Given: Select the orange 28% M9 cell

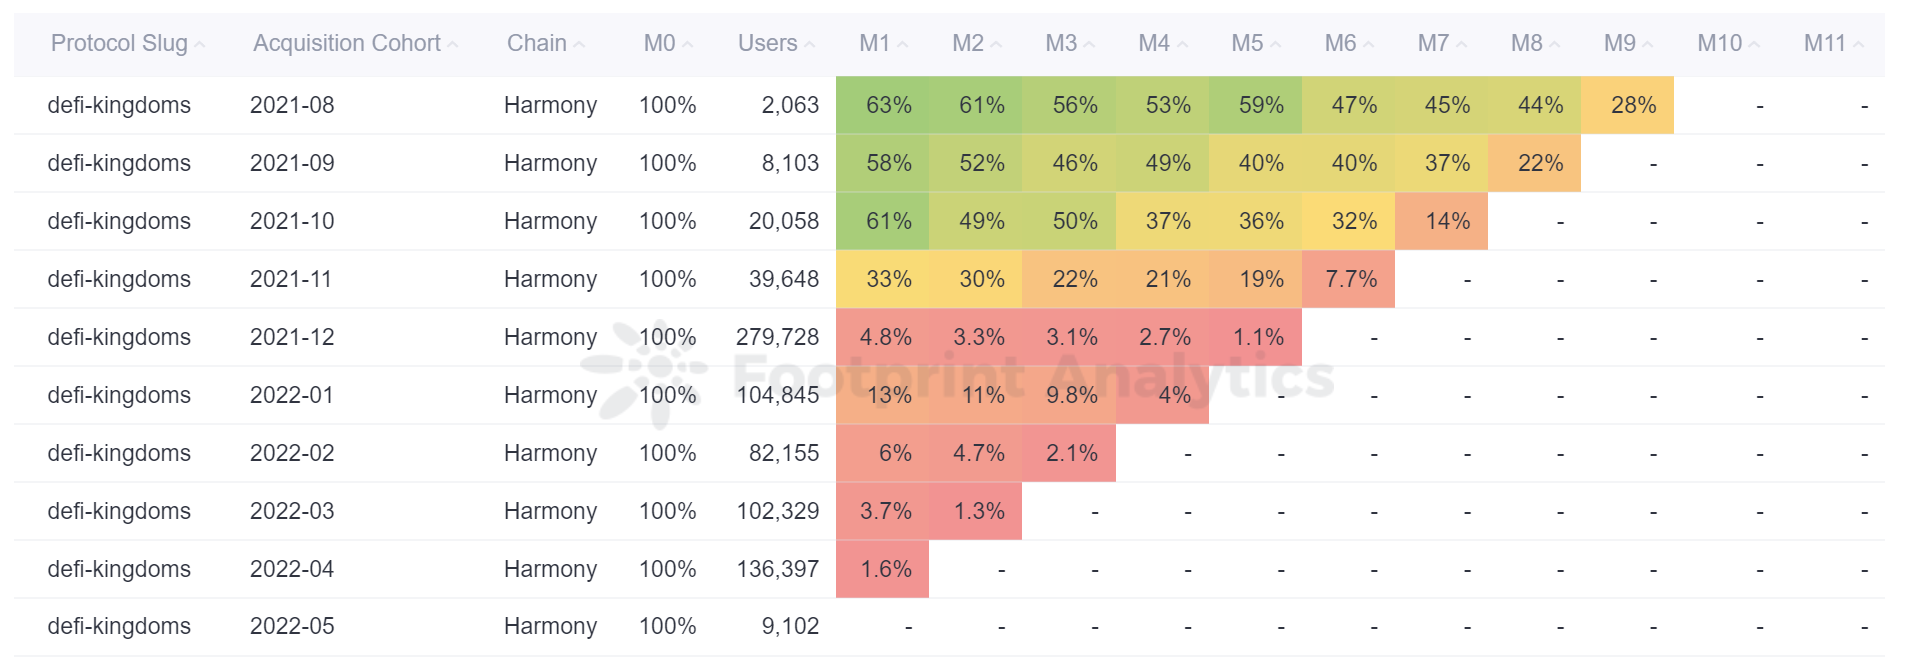Looking at the screenshot, I should click(x=1633, y=105).
